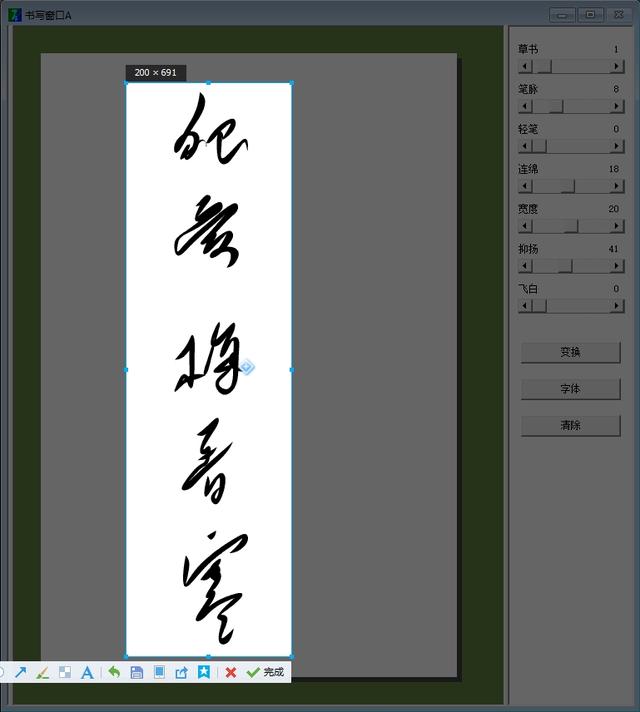Click the 变换 button
Image resolution: width=640 pixels, height=712 pixels.
(570, 352)
